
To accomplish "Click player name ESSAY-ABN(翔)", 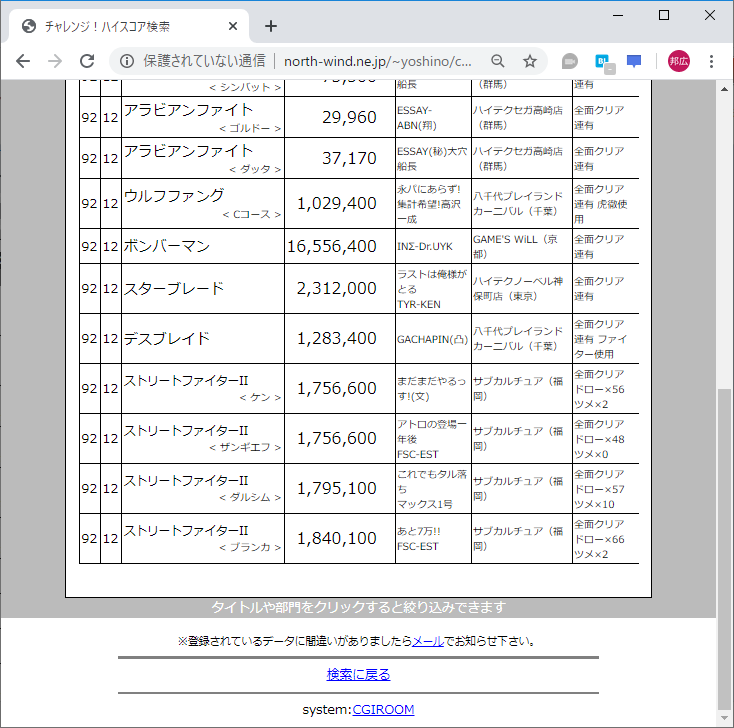I will coord(417,118).
